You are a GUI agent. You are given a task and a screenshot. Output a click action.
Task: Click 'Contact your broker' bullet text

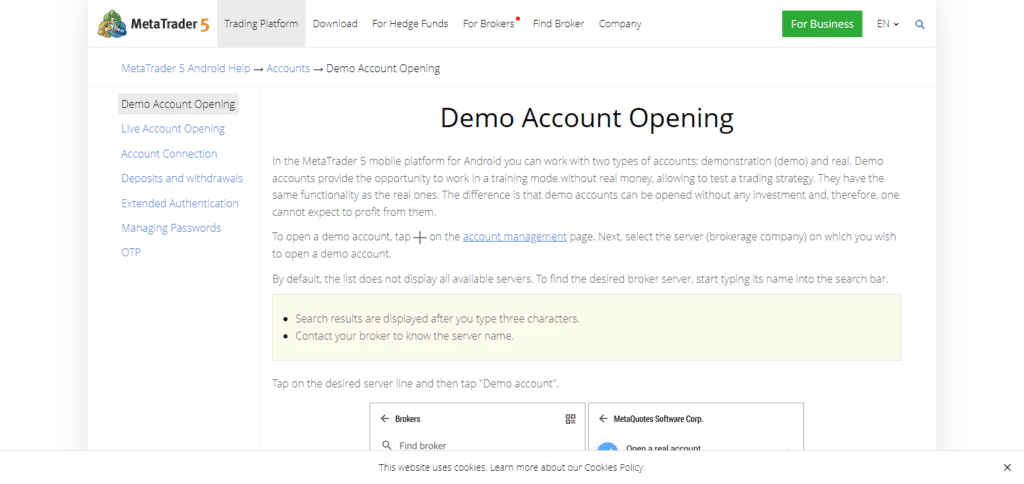(x=404, y=336)
